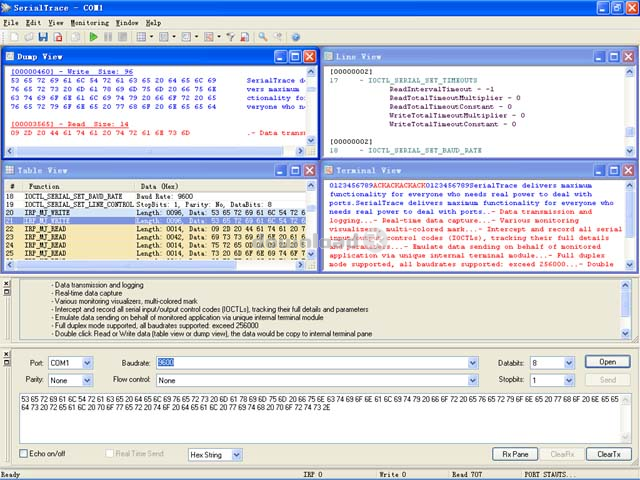Close the description pane with its X icon

click(6, 284)
